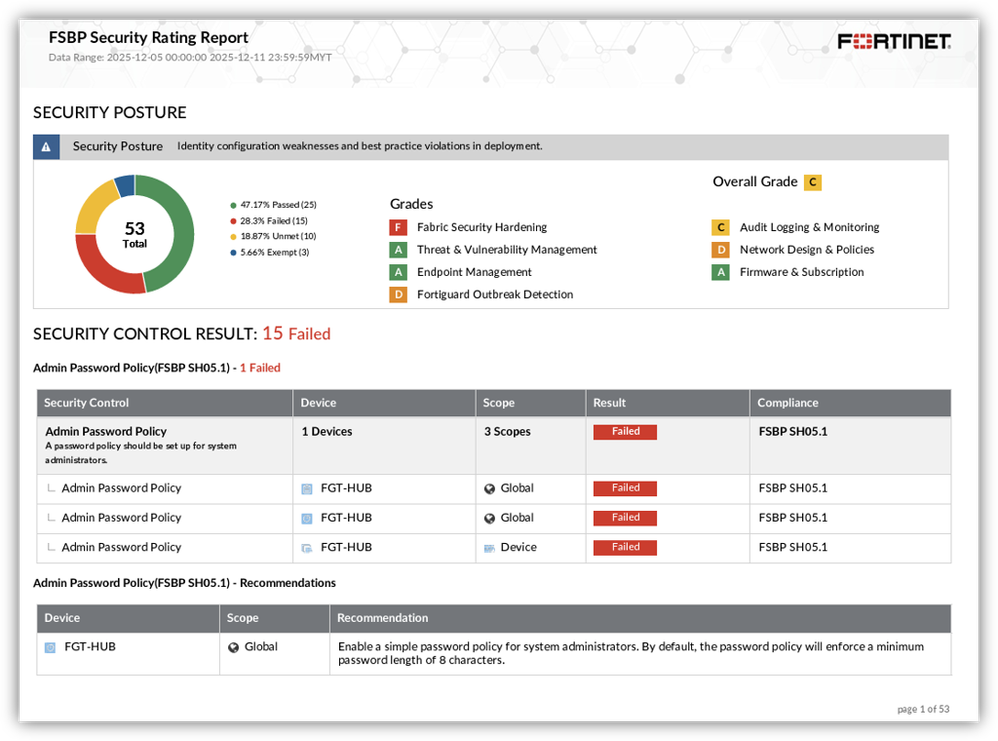Image resolution: width=998 pixels, height=741 pixels.
Task: Click the globe icon beside Global in Recommendations
Action: point(234,647)
